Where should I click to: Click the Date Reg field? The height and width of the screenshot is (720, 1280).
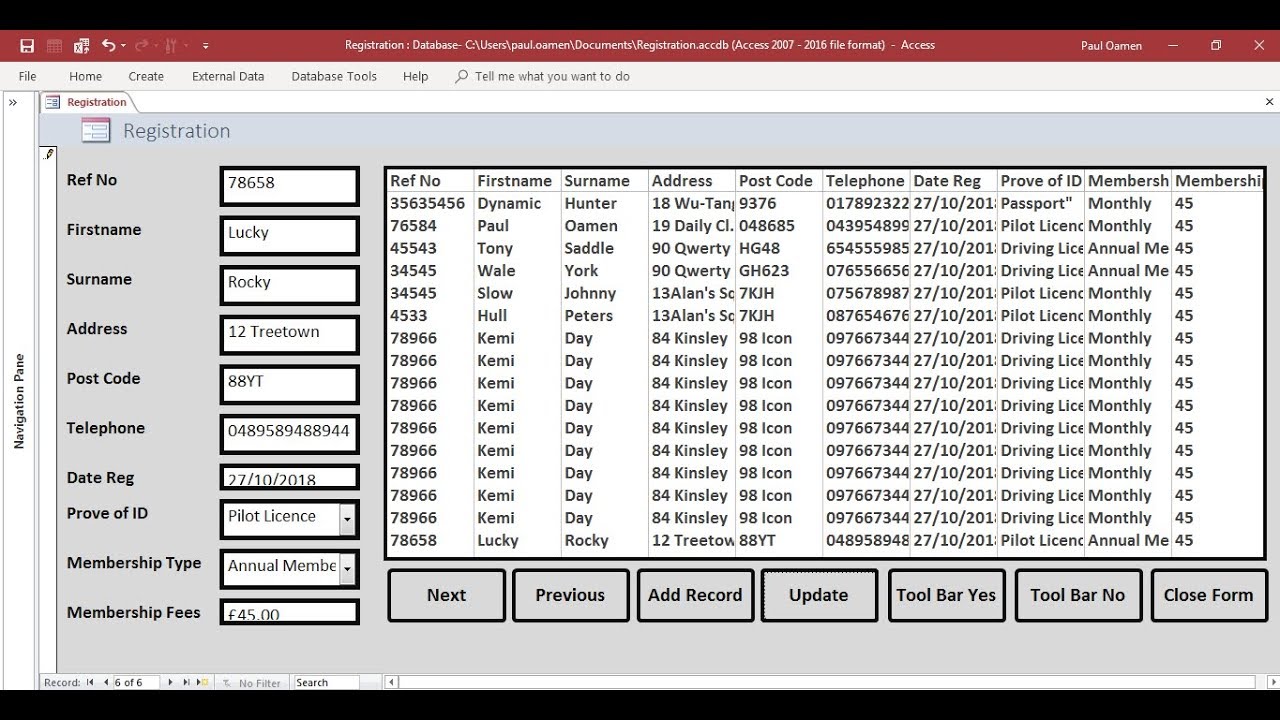[289, 477]
